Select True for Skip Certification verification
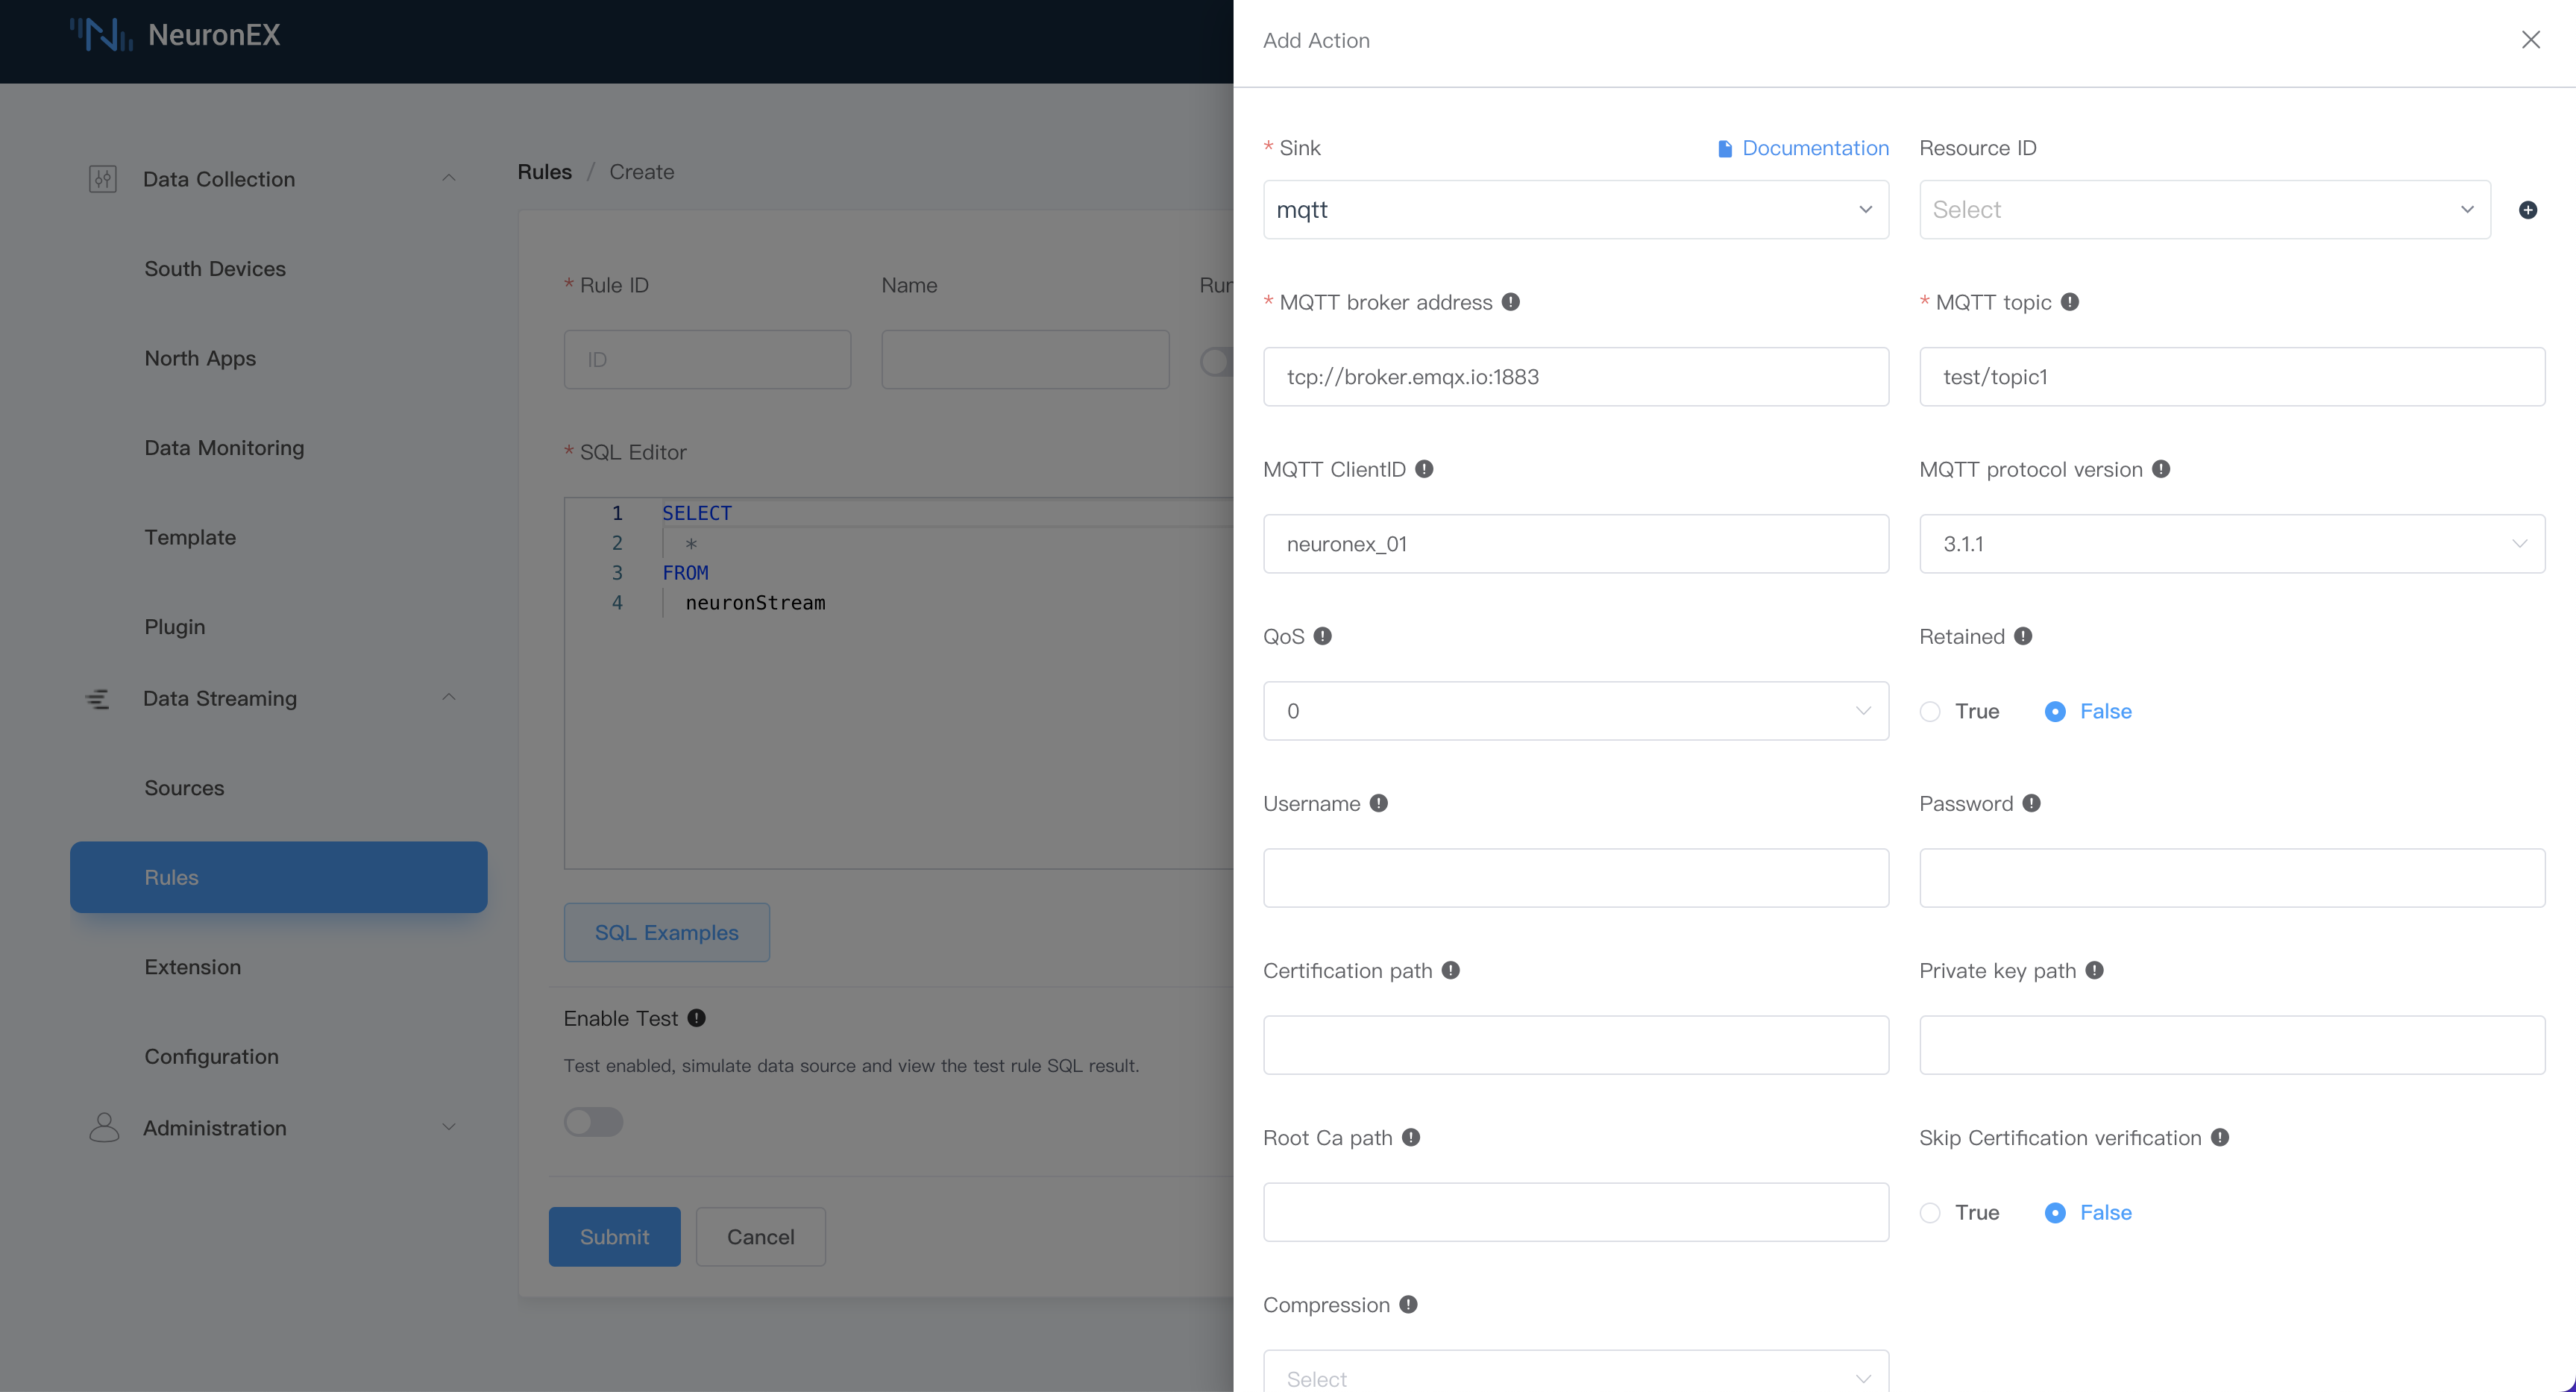Viewport: 2576px width, 1392px height. (x=1931, y=1212)
